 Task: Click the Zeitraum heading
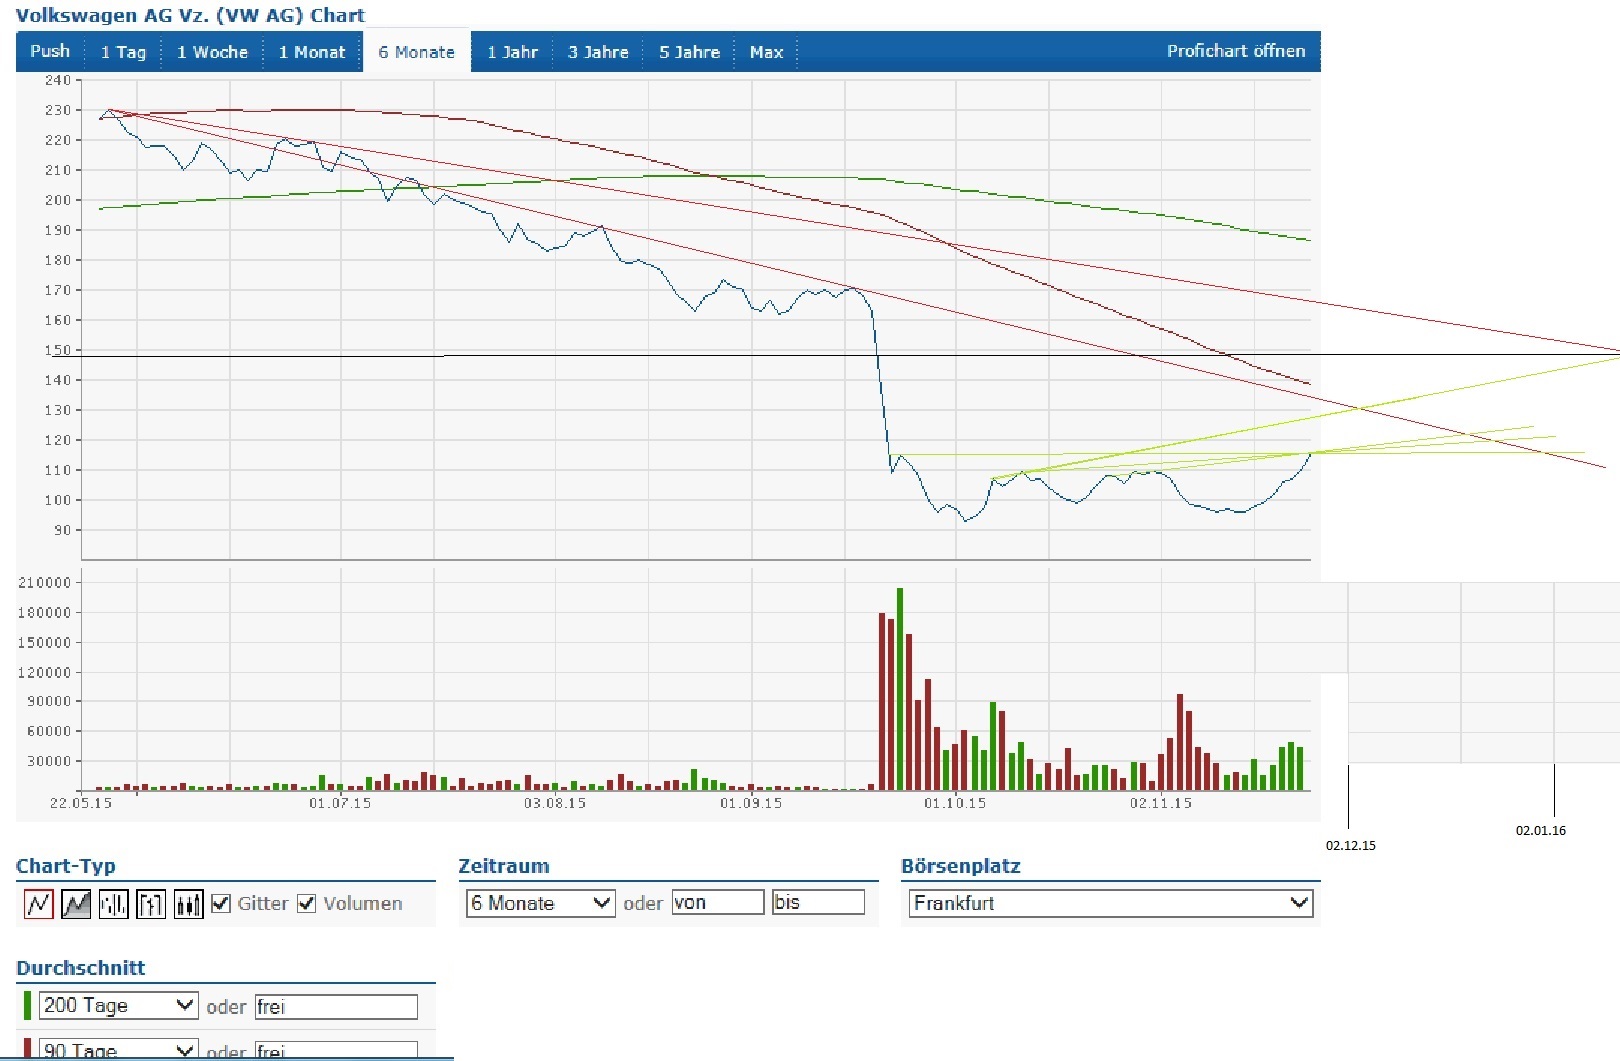[x=504, y=866]
